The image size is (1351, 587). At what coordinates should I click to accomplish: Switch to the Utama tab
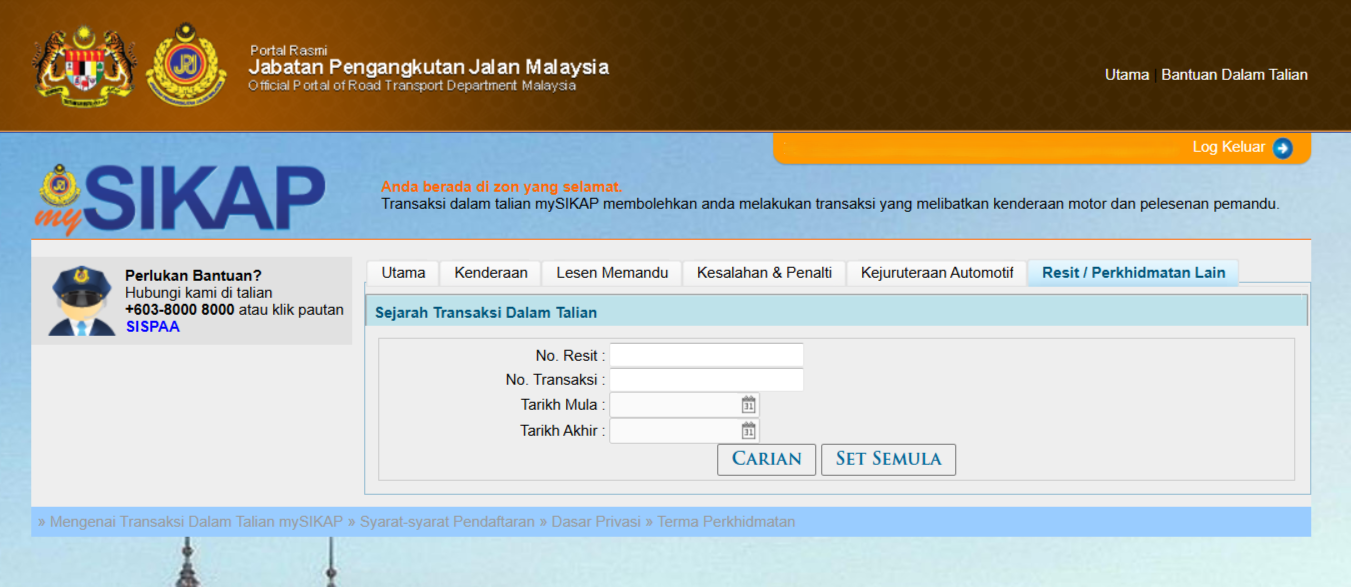(403, 273)
